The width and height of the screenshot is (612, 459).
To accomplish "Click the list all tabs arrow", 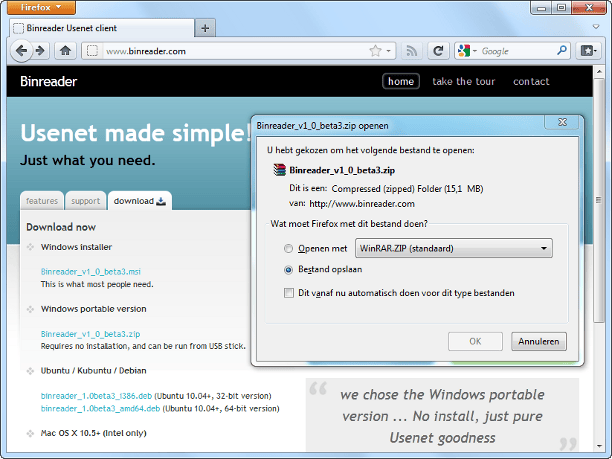I will point(596,27).
